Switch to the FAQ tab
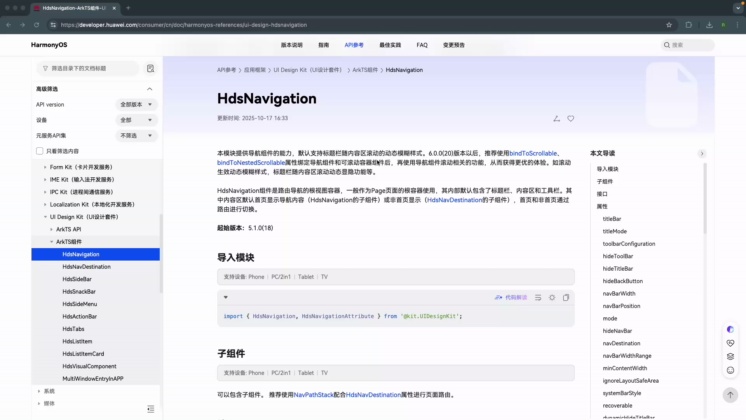 422,45
